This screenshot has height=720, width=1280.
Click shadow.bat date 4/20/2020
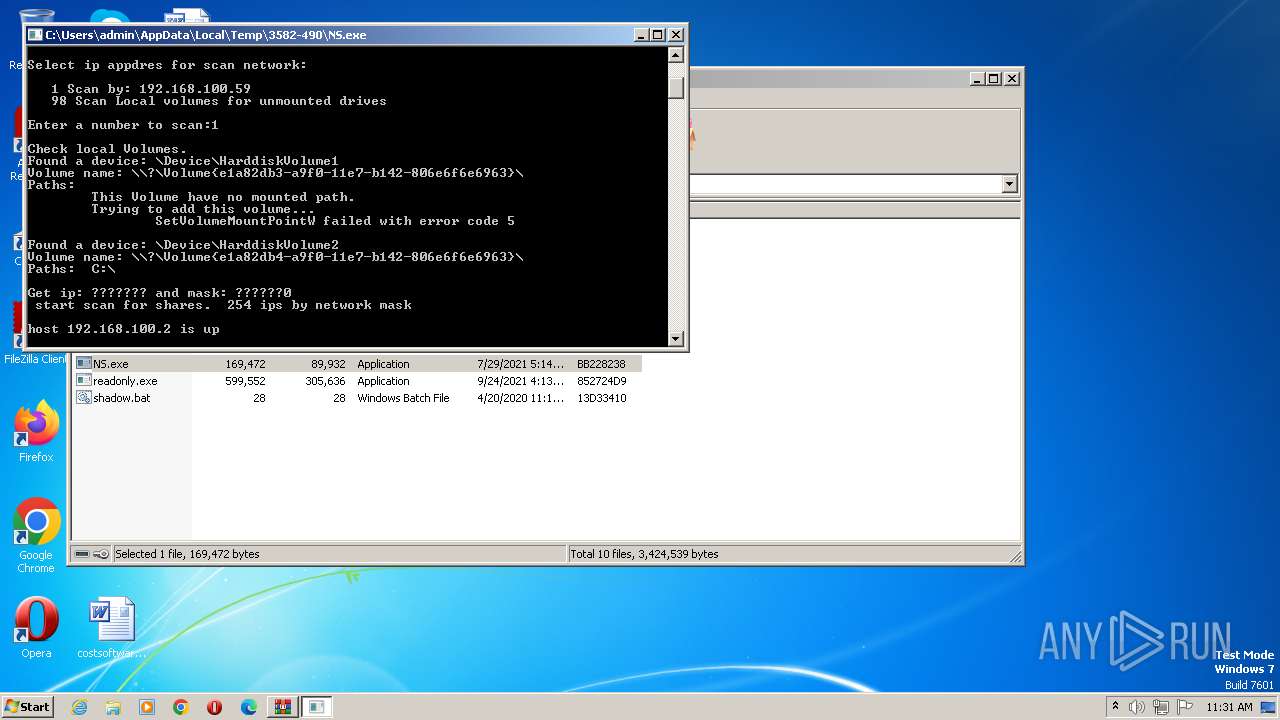521,398
